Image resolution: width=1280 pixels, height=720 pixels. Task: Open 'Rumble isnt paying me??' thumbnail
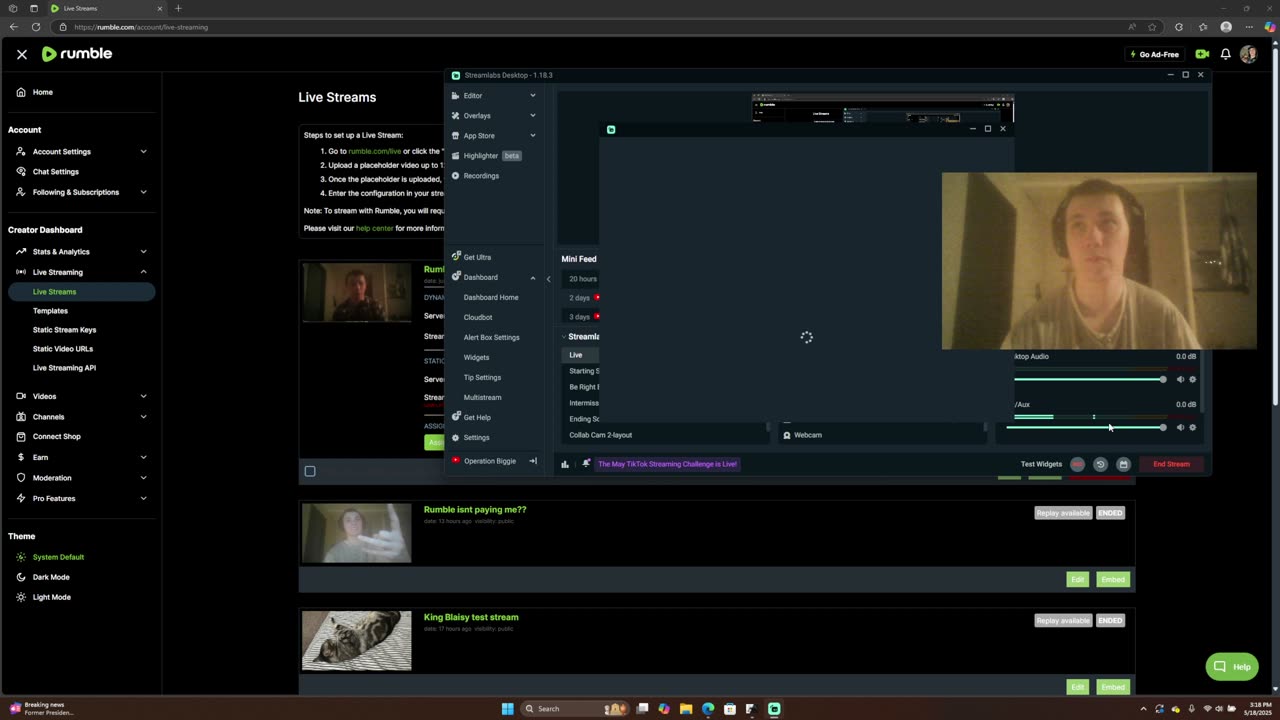tap(356, 533)
